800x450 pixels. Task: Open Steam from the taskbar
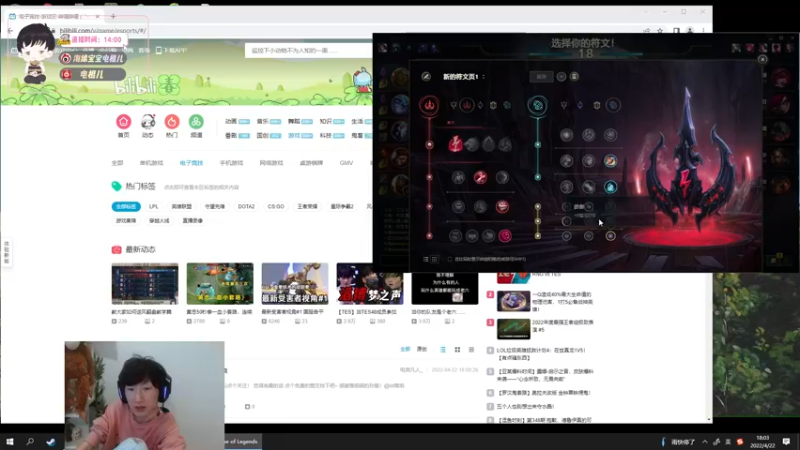pos(51,442)
